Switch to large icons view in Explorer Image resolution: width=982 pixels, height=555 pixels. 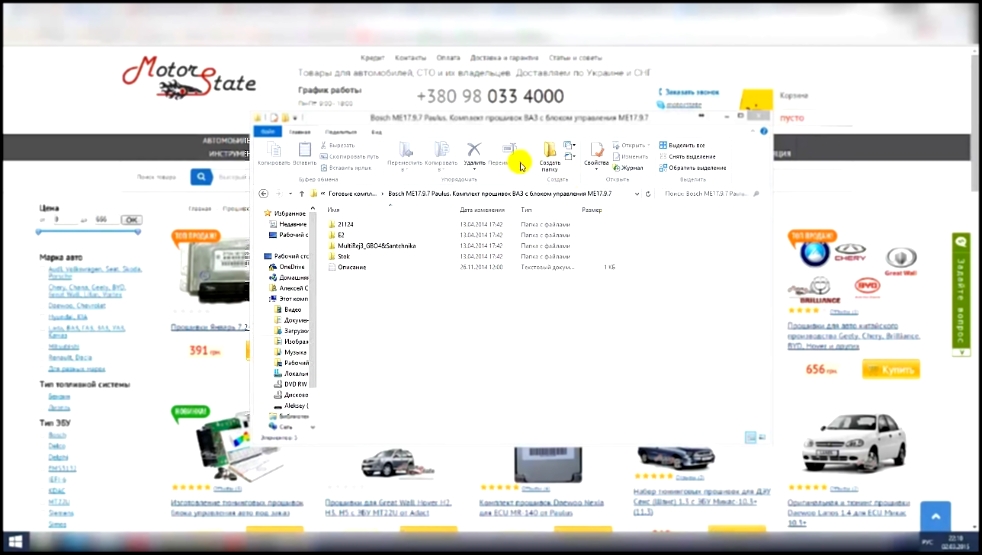[762, 437]
